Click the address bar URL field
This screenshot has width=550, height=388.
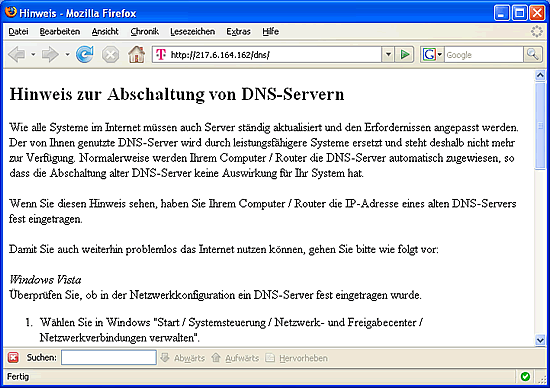point(274,55)
